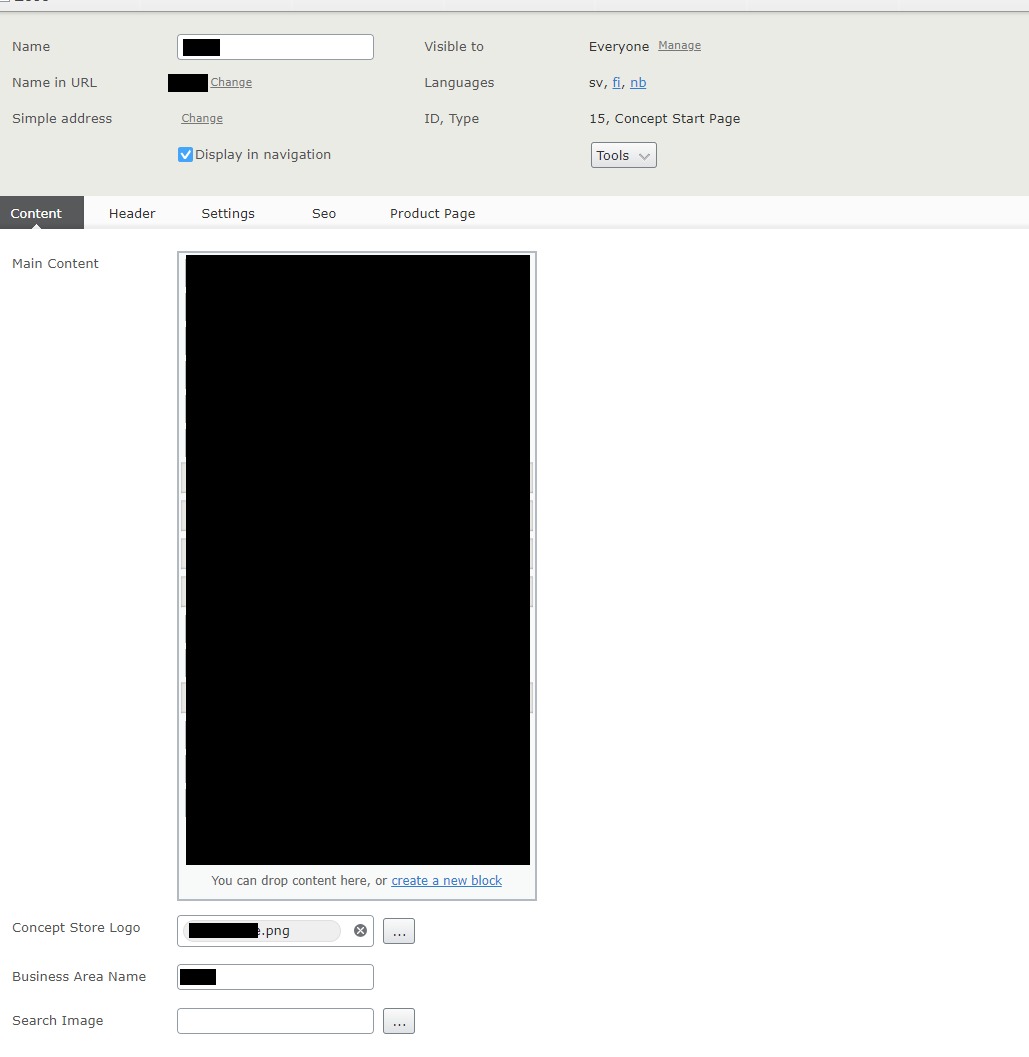This screenshot has width=1029, height=1057.
Task: Open the Product Page tab
Action: pyautogui.click(x=432, y=213)
